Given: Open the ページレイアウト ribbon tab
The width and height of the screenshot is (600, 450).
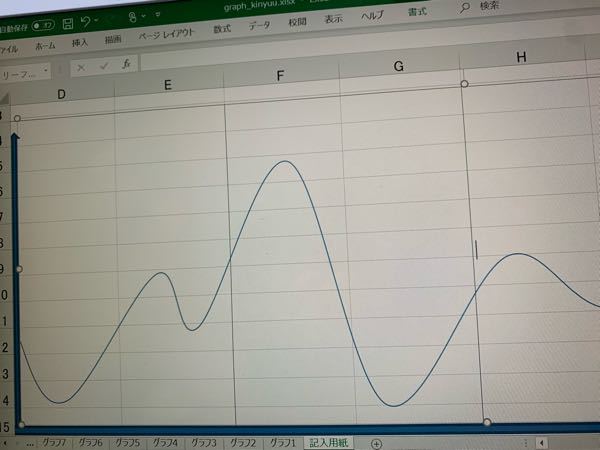Looking at the screenshot, I should pyautogui.click(x=166, y=38).
